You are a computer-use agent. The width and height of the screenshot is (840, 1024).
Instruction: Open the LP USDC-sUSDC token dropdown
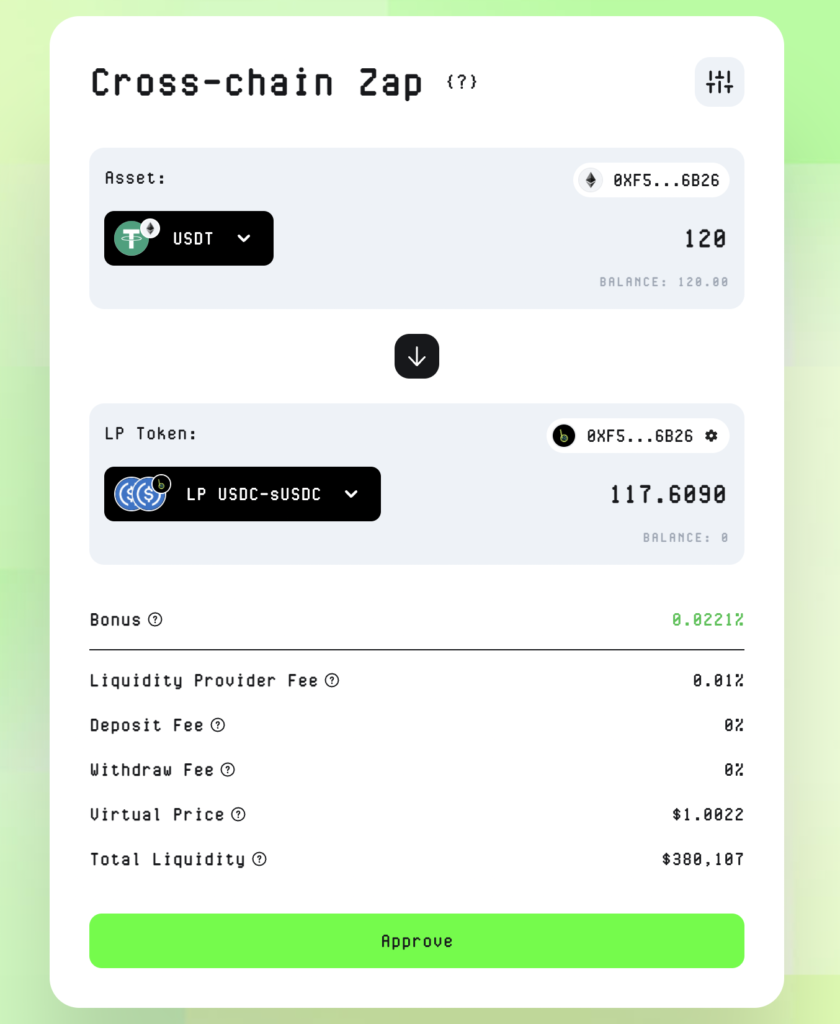point(242,494)
